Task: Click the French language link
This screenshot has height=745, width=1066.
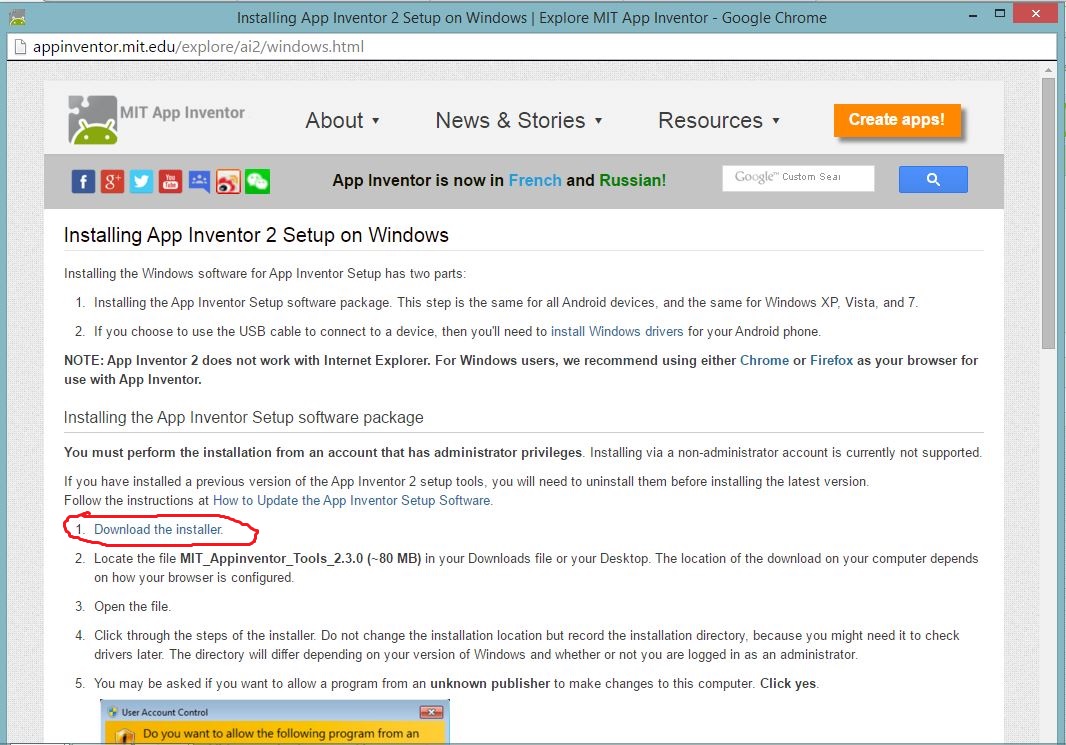Action: tap(535, 180)
